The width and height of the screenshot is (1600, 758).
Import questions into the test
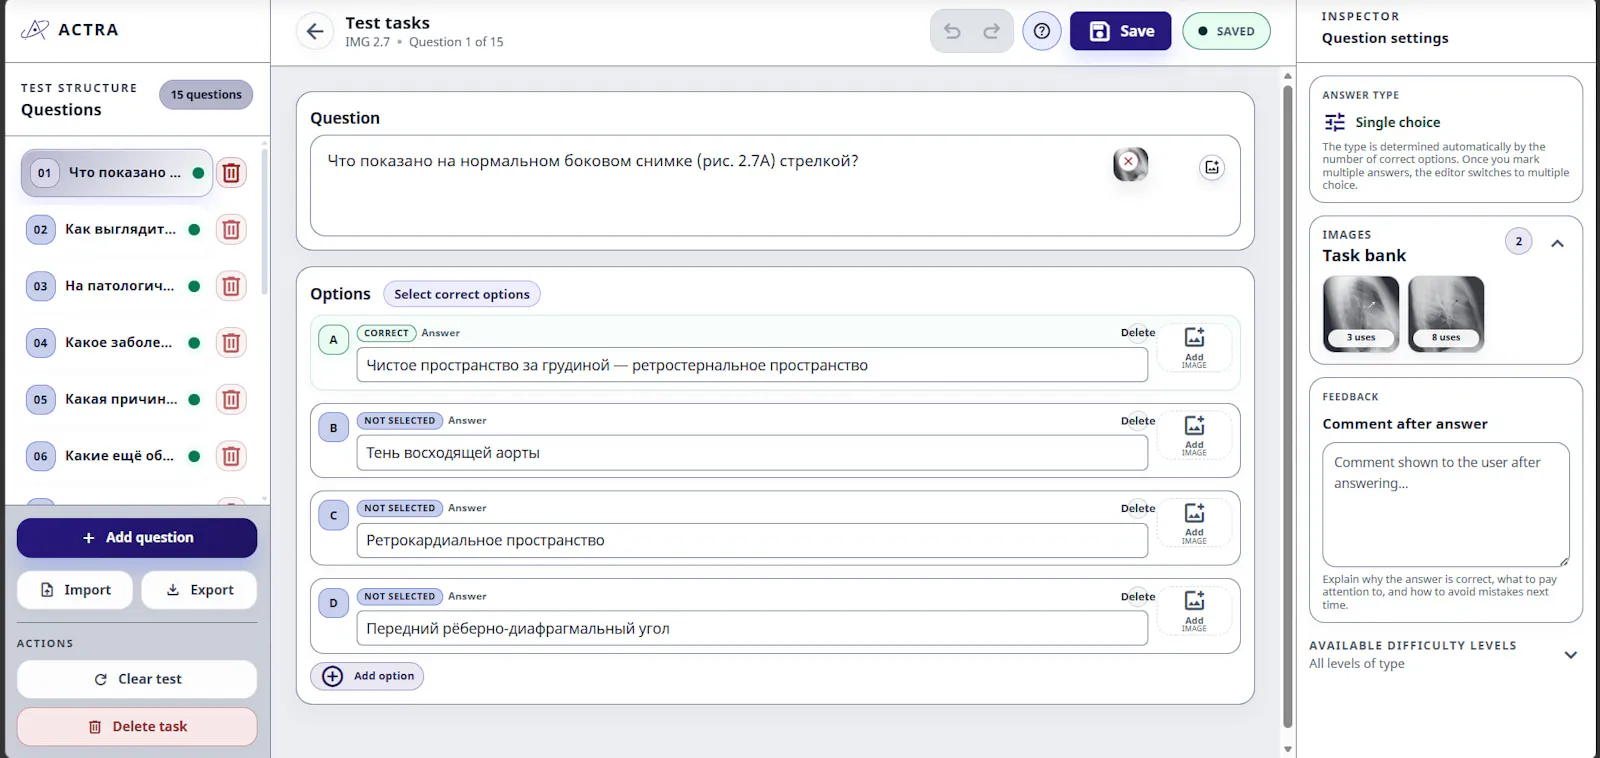click(75, 590)
